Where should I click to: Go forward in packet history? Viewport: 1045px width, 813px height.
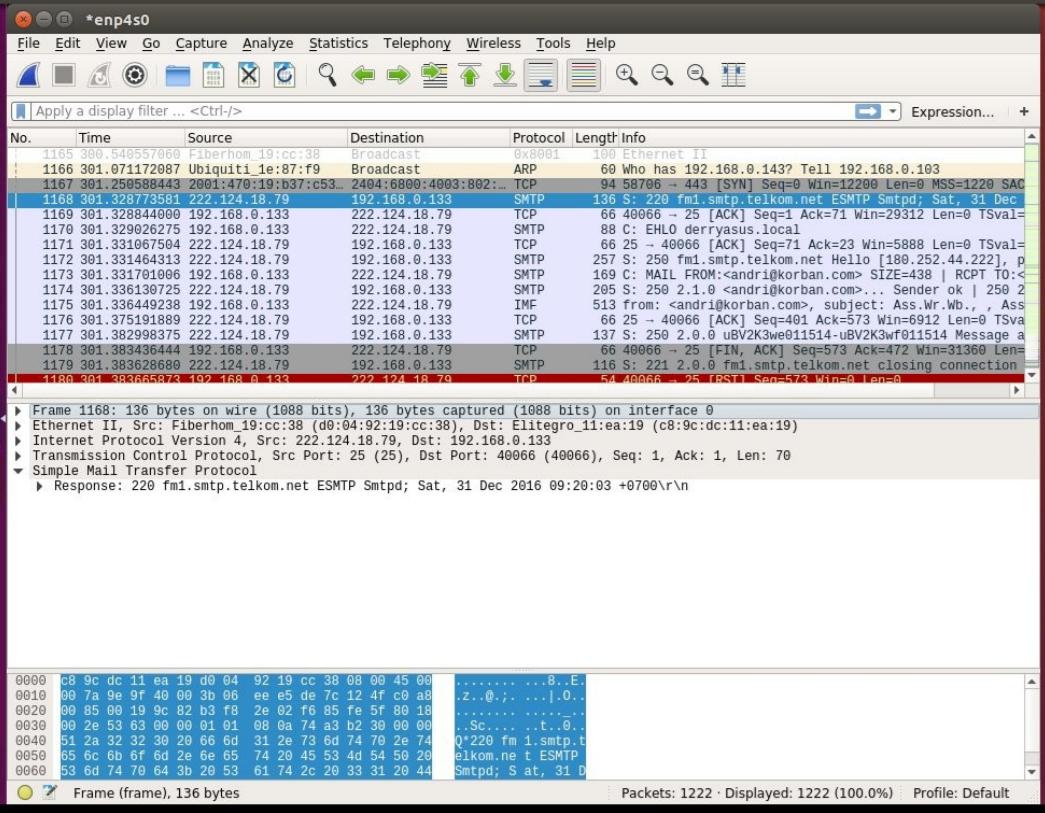point(399,75)
